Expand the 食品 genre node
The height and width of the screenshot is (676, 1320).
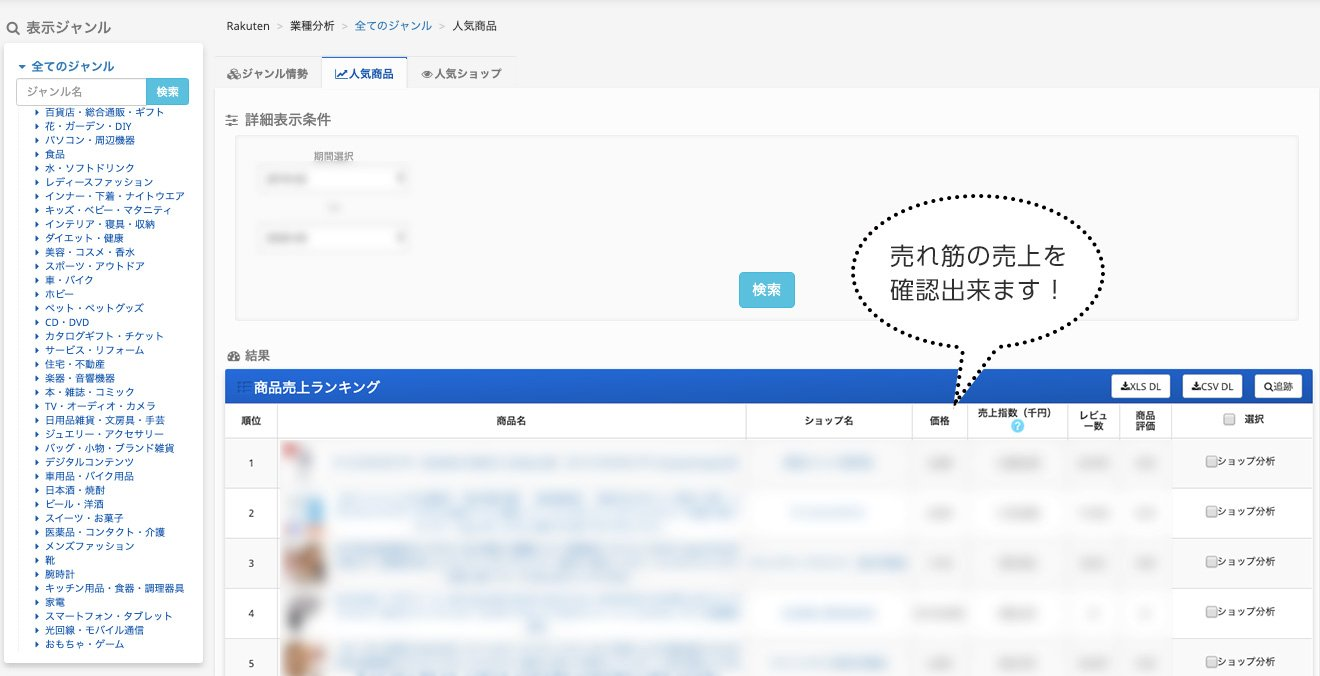[x=37, y=155]
